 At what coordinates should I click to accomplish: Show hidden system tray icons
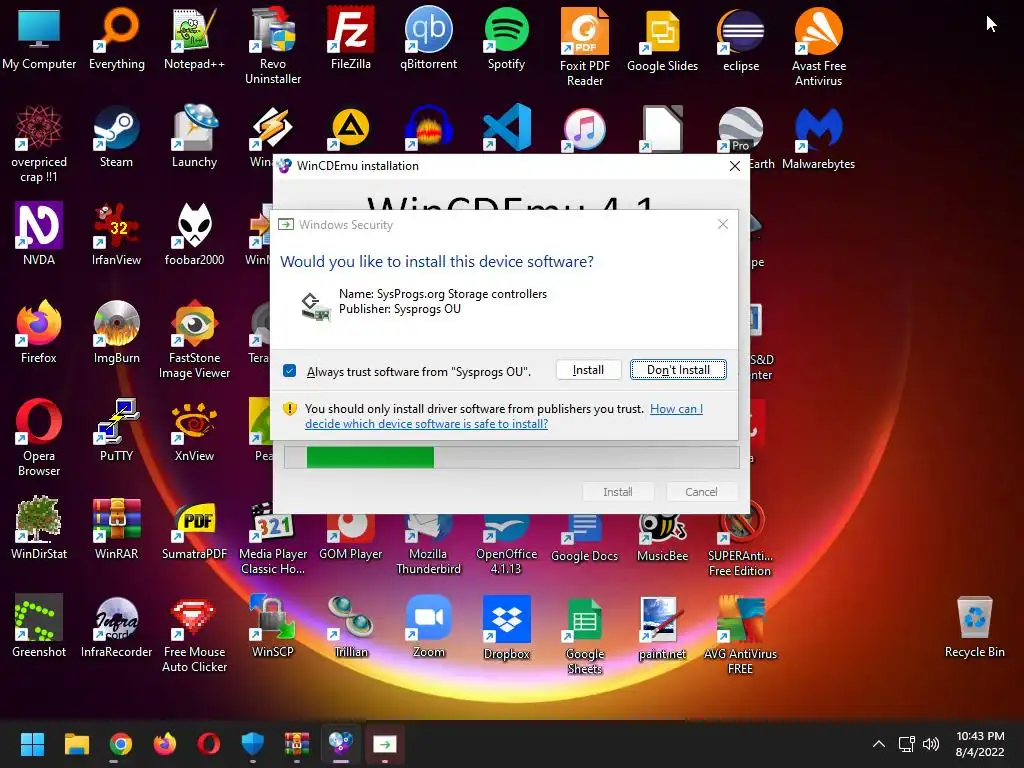pos(879,743)
